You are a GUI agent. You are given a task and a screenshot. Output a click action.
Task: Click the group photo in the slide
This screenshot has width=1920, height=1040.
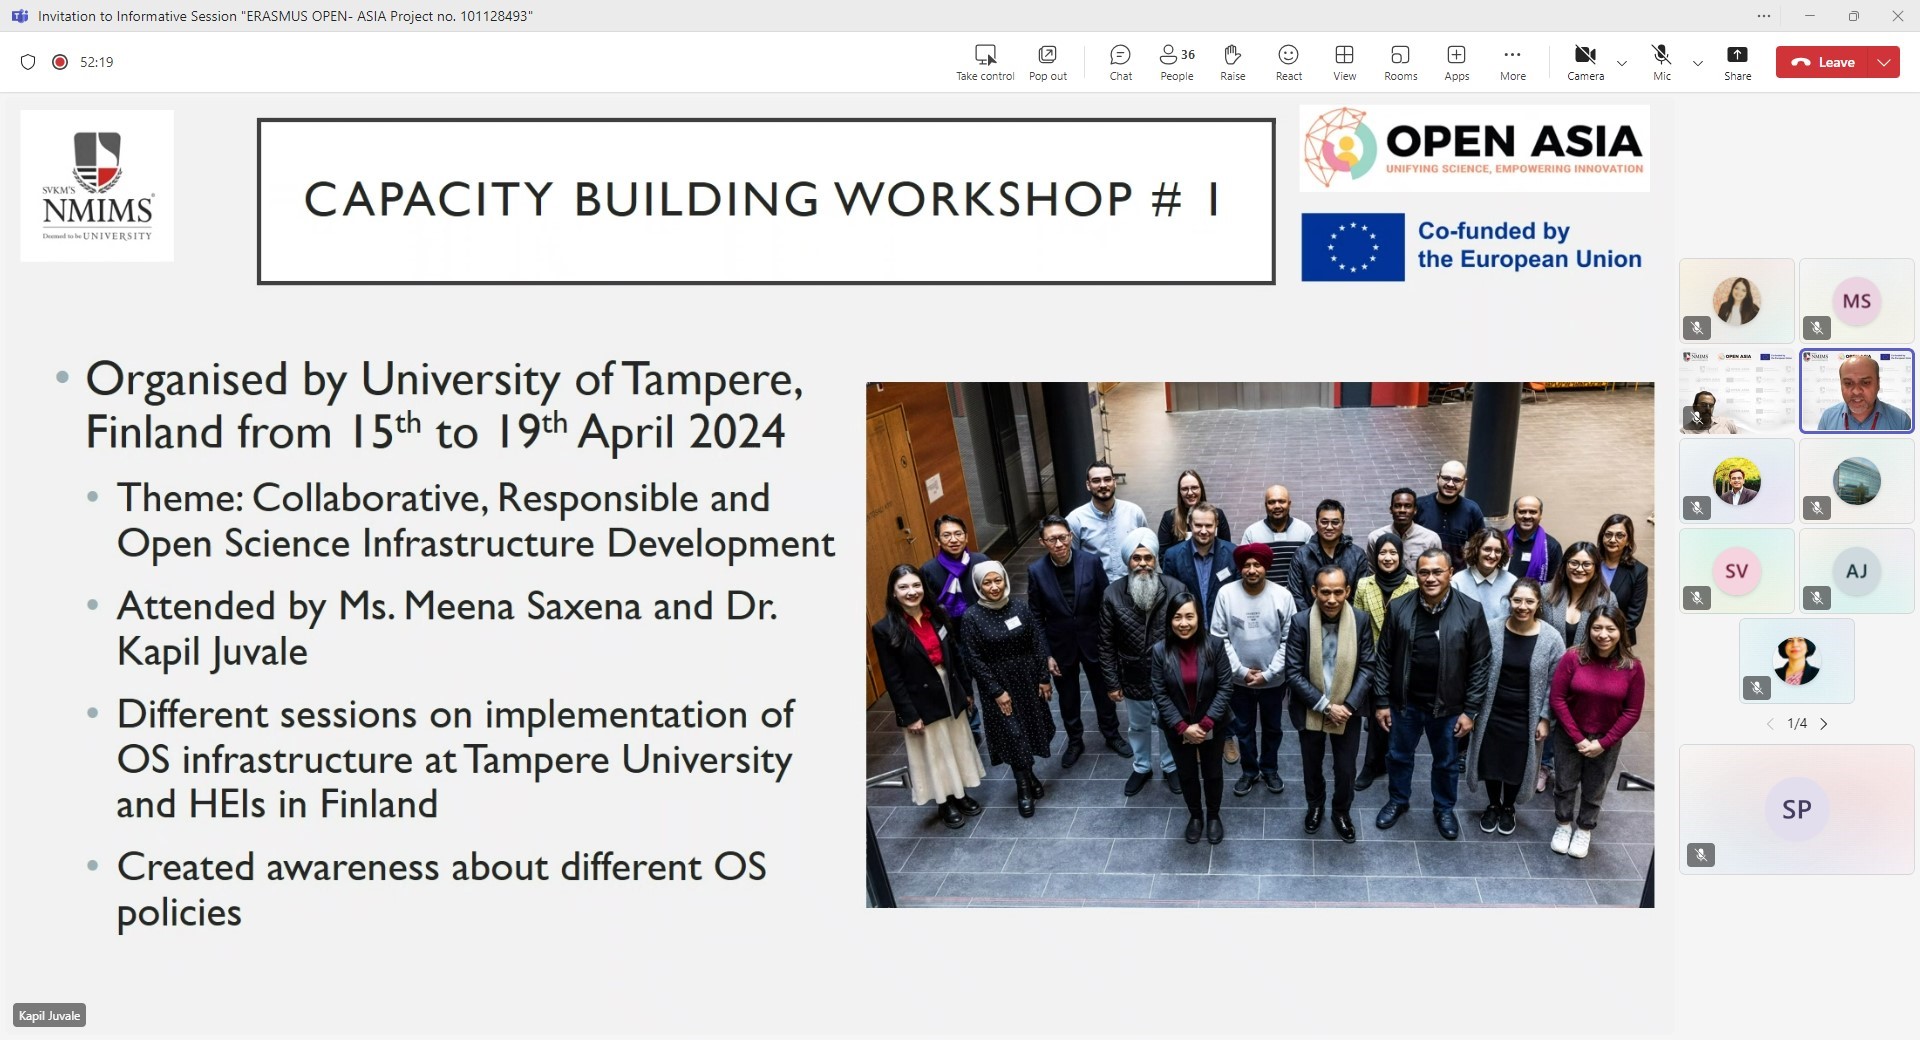click(x=1260, y=645)
